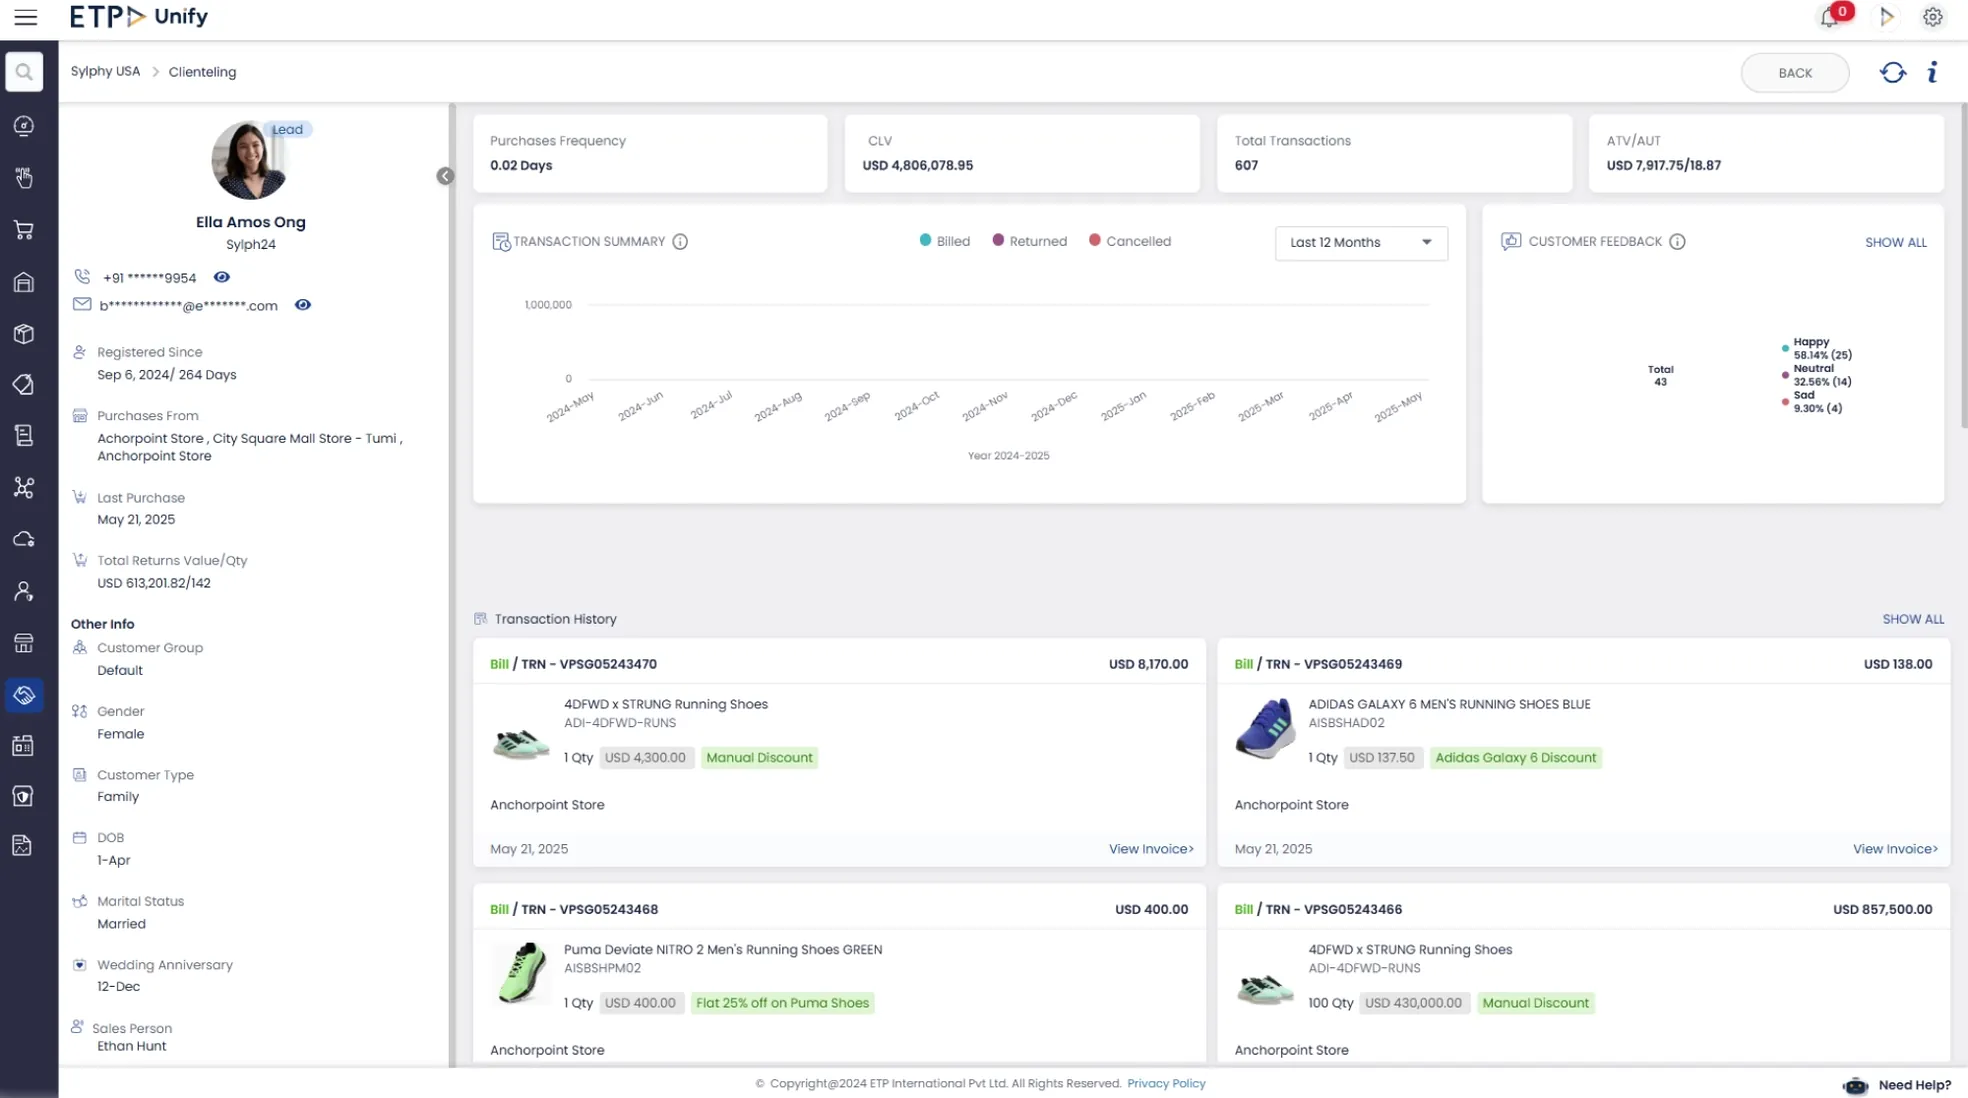Screen dimensions: 1968x1098
Task: Click the refresh icon beside Back button
Action: pos(1892,72)
